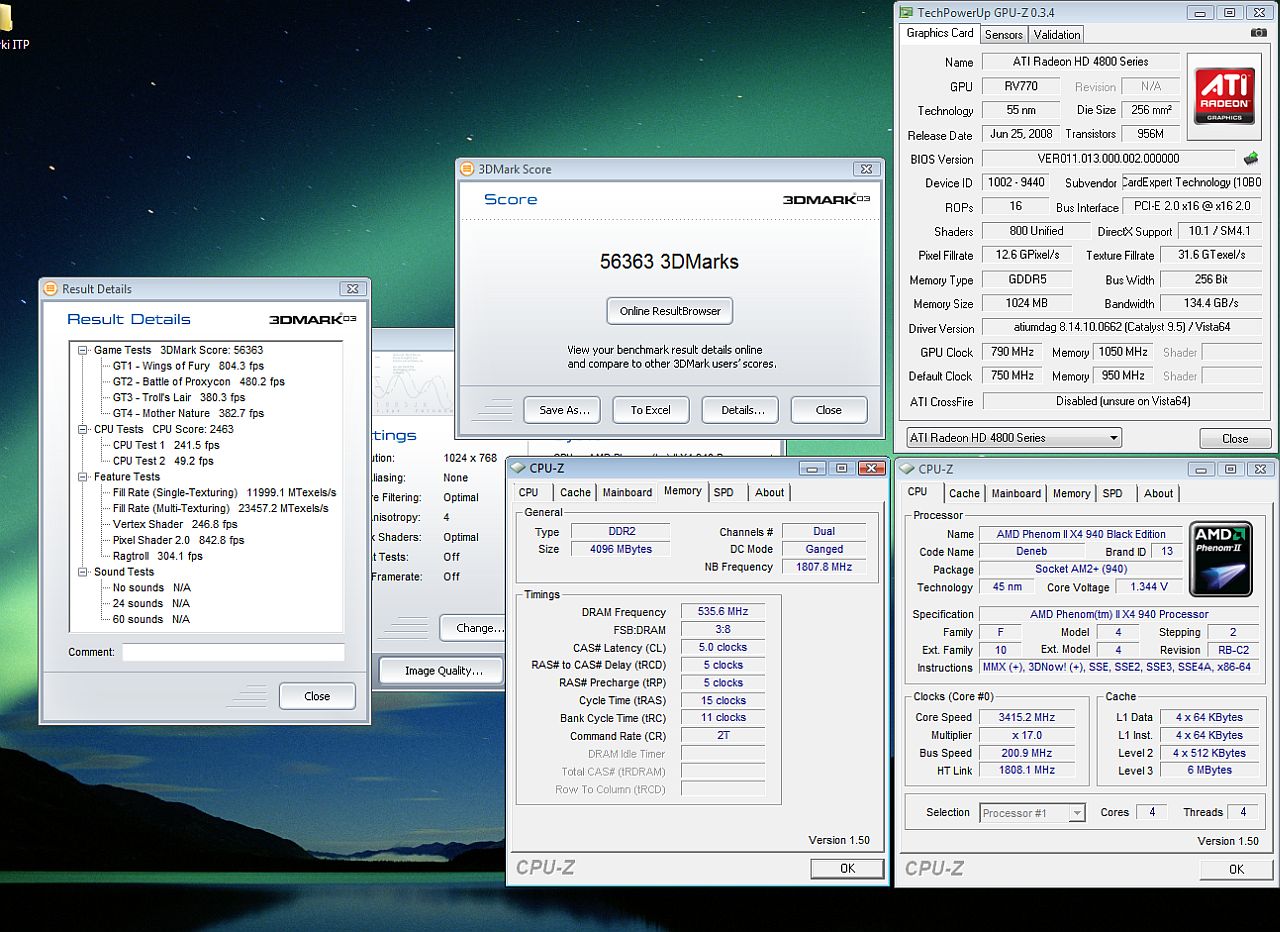Viewport: 1280px width, 932px height.
Task: Select GT3 - Troll's Lair result row
Action: point(179,398)
